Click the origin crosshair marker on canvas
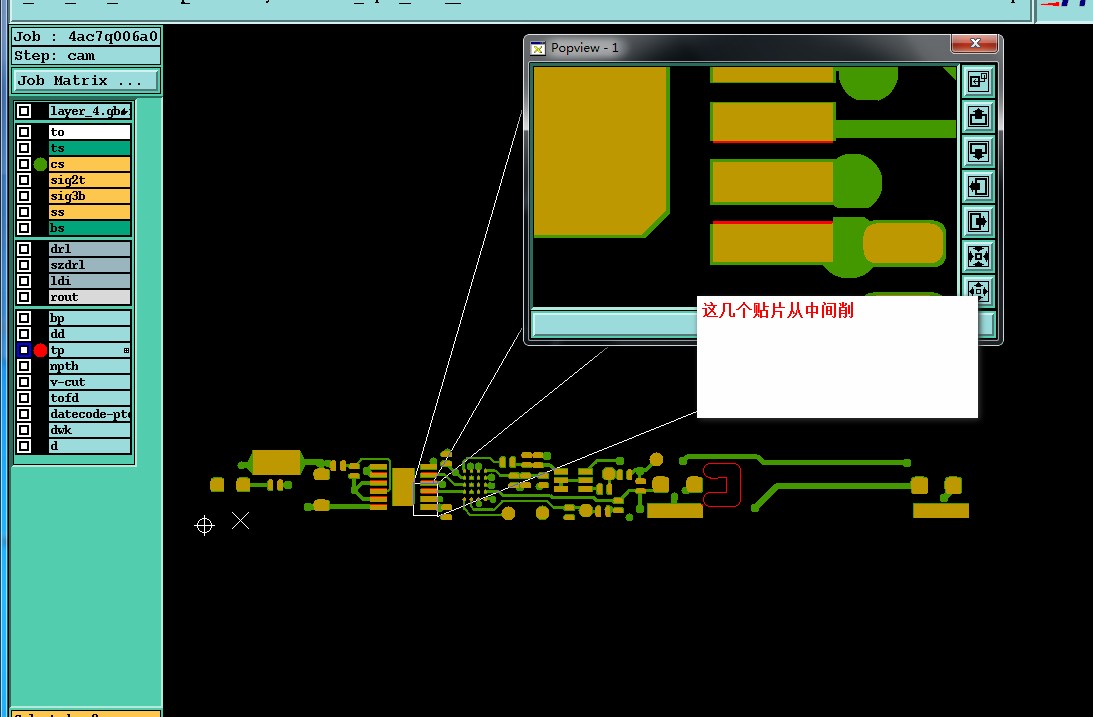Image resolution: width=1093 pixels, height=717 pixels. [x=204, y=525]
